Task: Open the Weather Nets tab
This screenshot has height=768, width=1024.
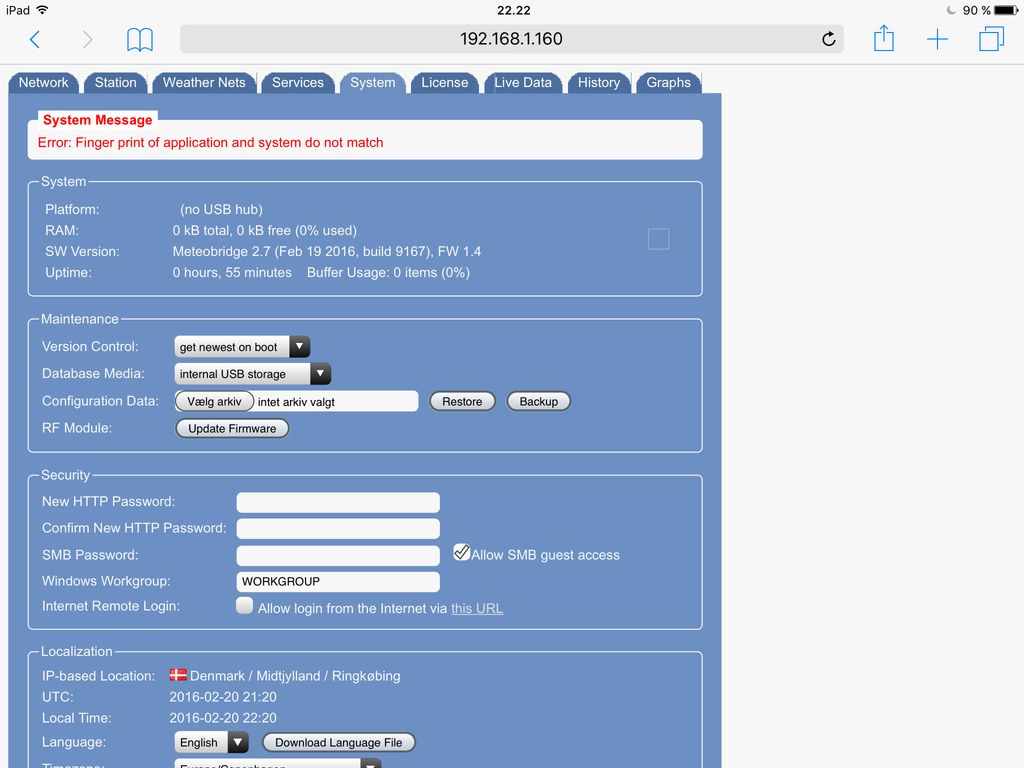Action: click(x=204, y=82)
